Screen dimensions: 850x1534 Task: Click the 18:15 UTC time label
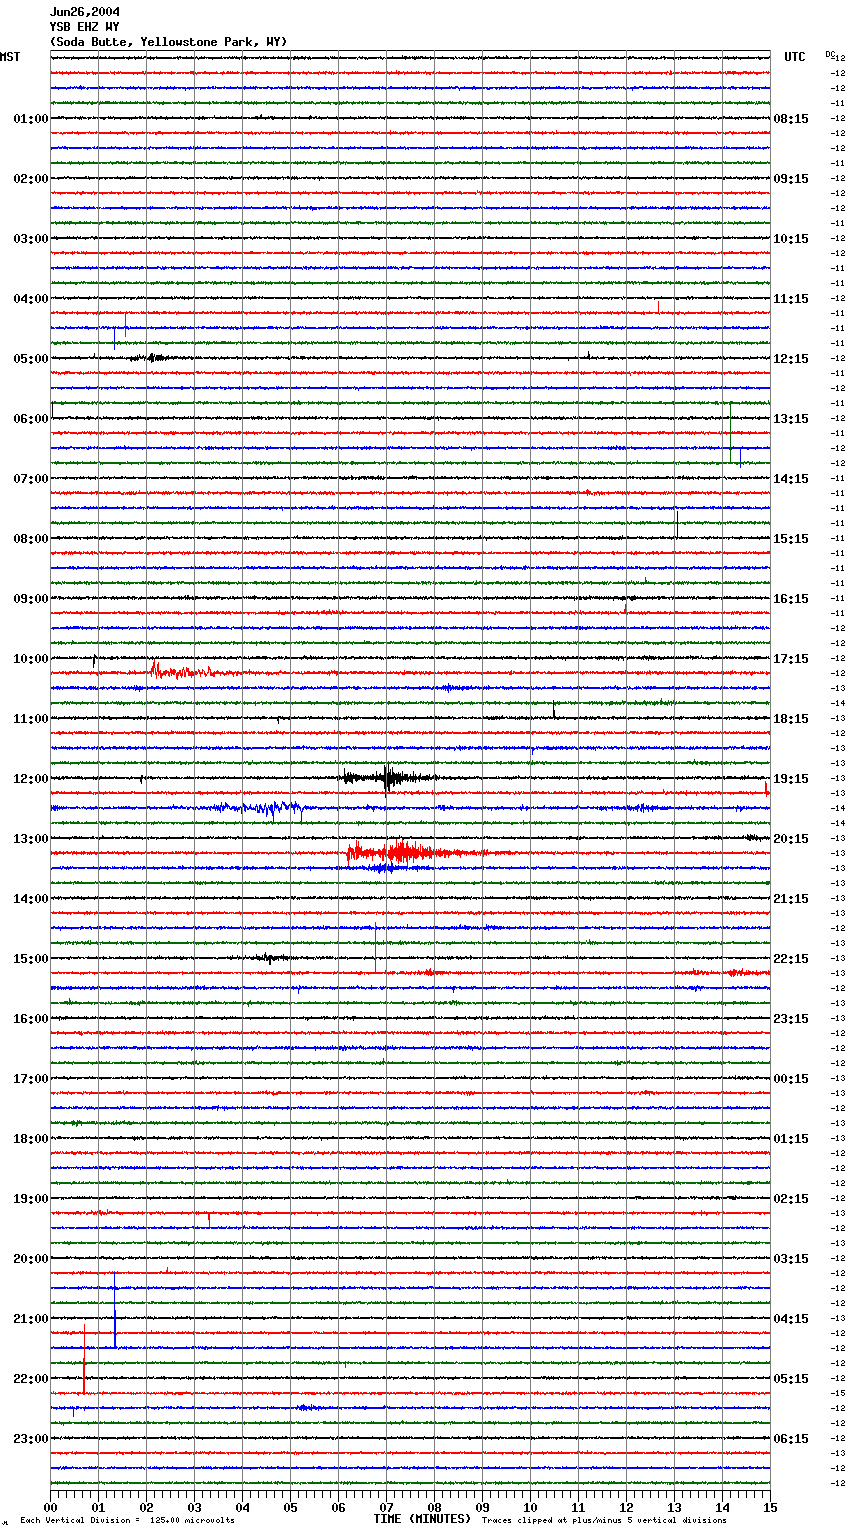(791, 719)
